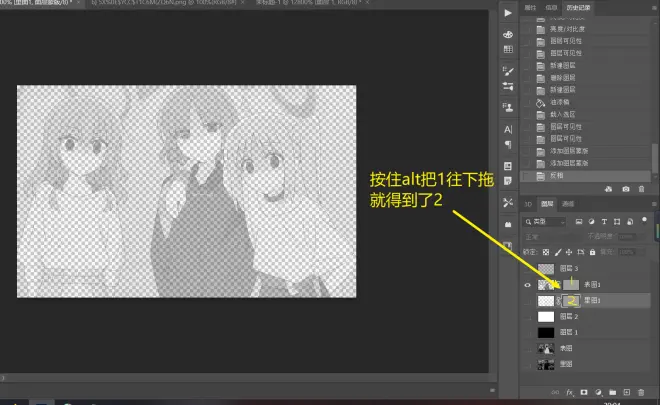
Task: Open the layer filter 类型 dropdown
Action: point(544,221)
